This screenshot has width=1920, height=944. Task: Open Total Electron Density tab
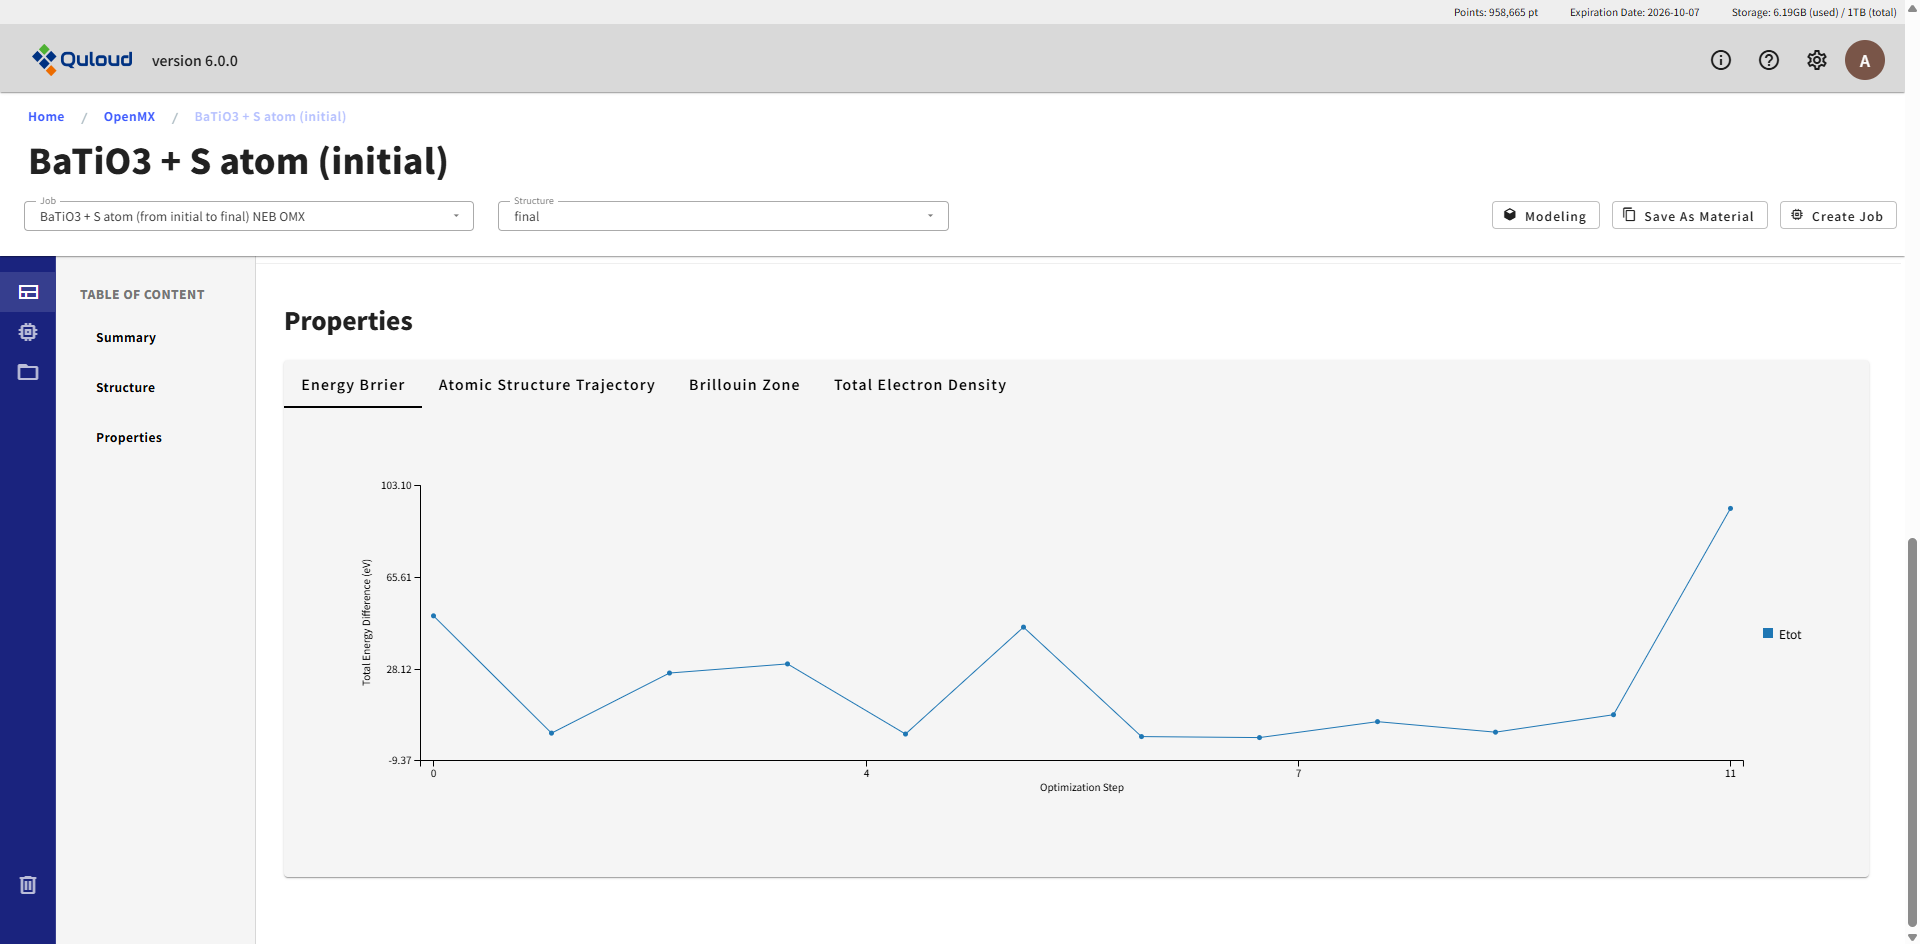click(920, 385)
